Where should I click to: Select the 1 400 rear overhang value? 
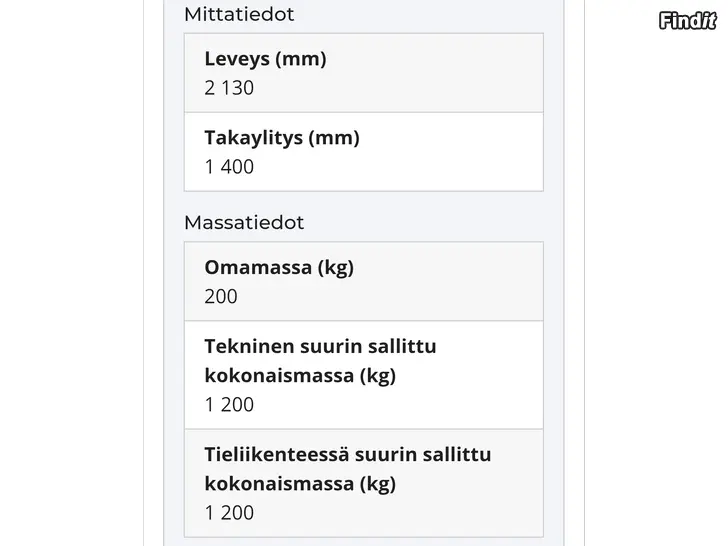[x=229, y=167]
